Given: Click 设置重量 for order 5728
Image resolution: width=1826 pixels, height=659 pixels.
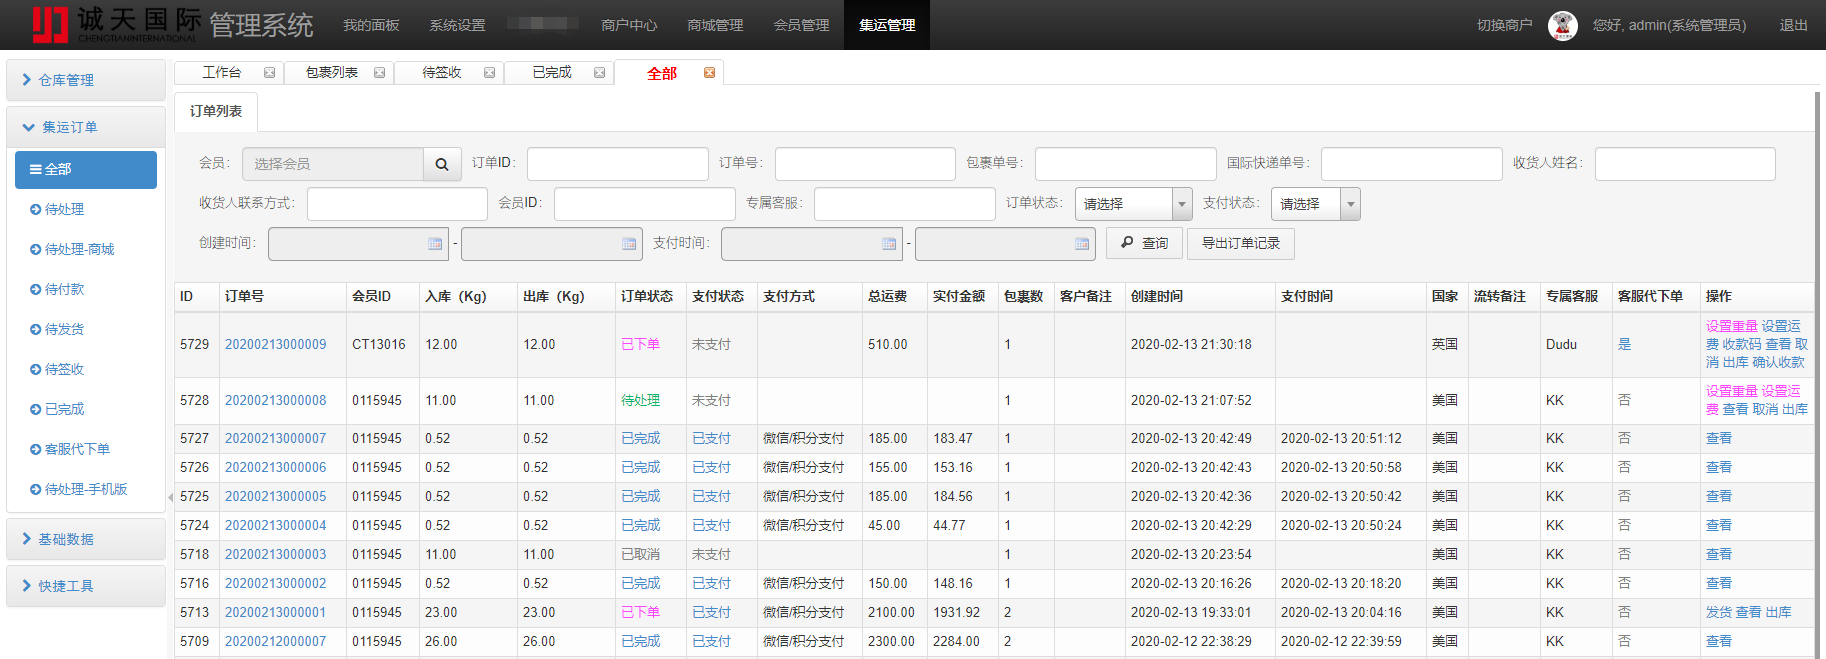Looking at the screenshot, I should 1732,391.
